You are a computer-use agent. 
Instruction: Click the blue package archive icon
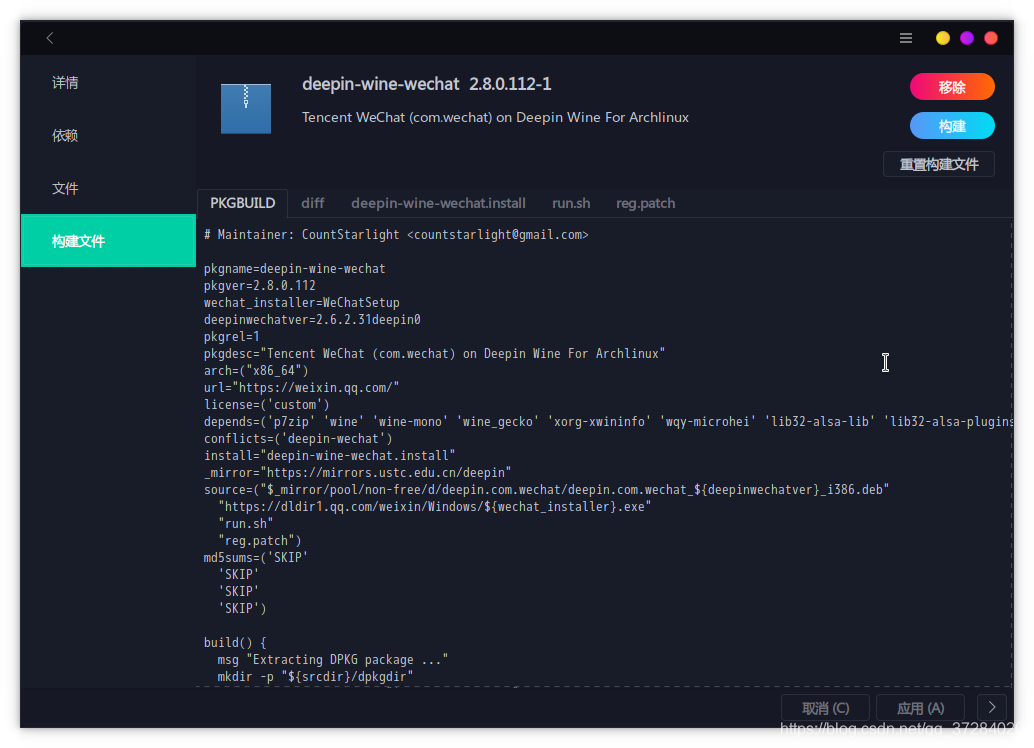point(245,108)
